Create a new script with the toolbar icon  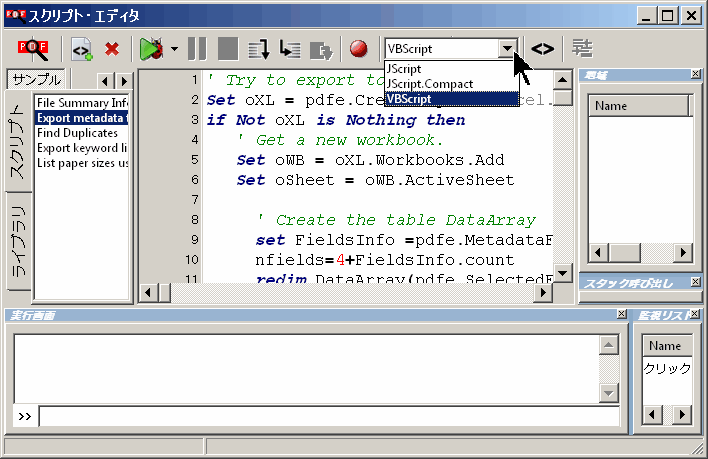pos(81,48)
